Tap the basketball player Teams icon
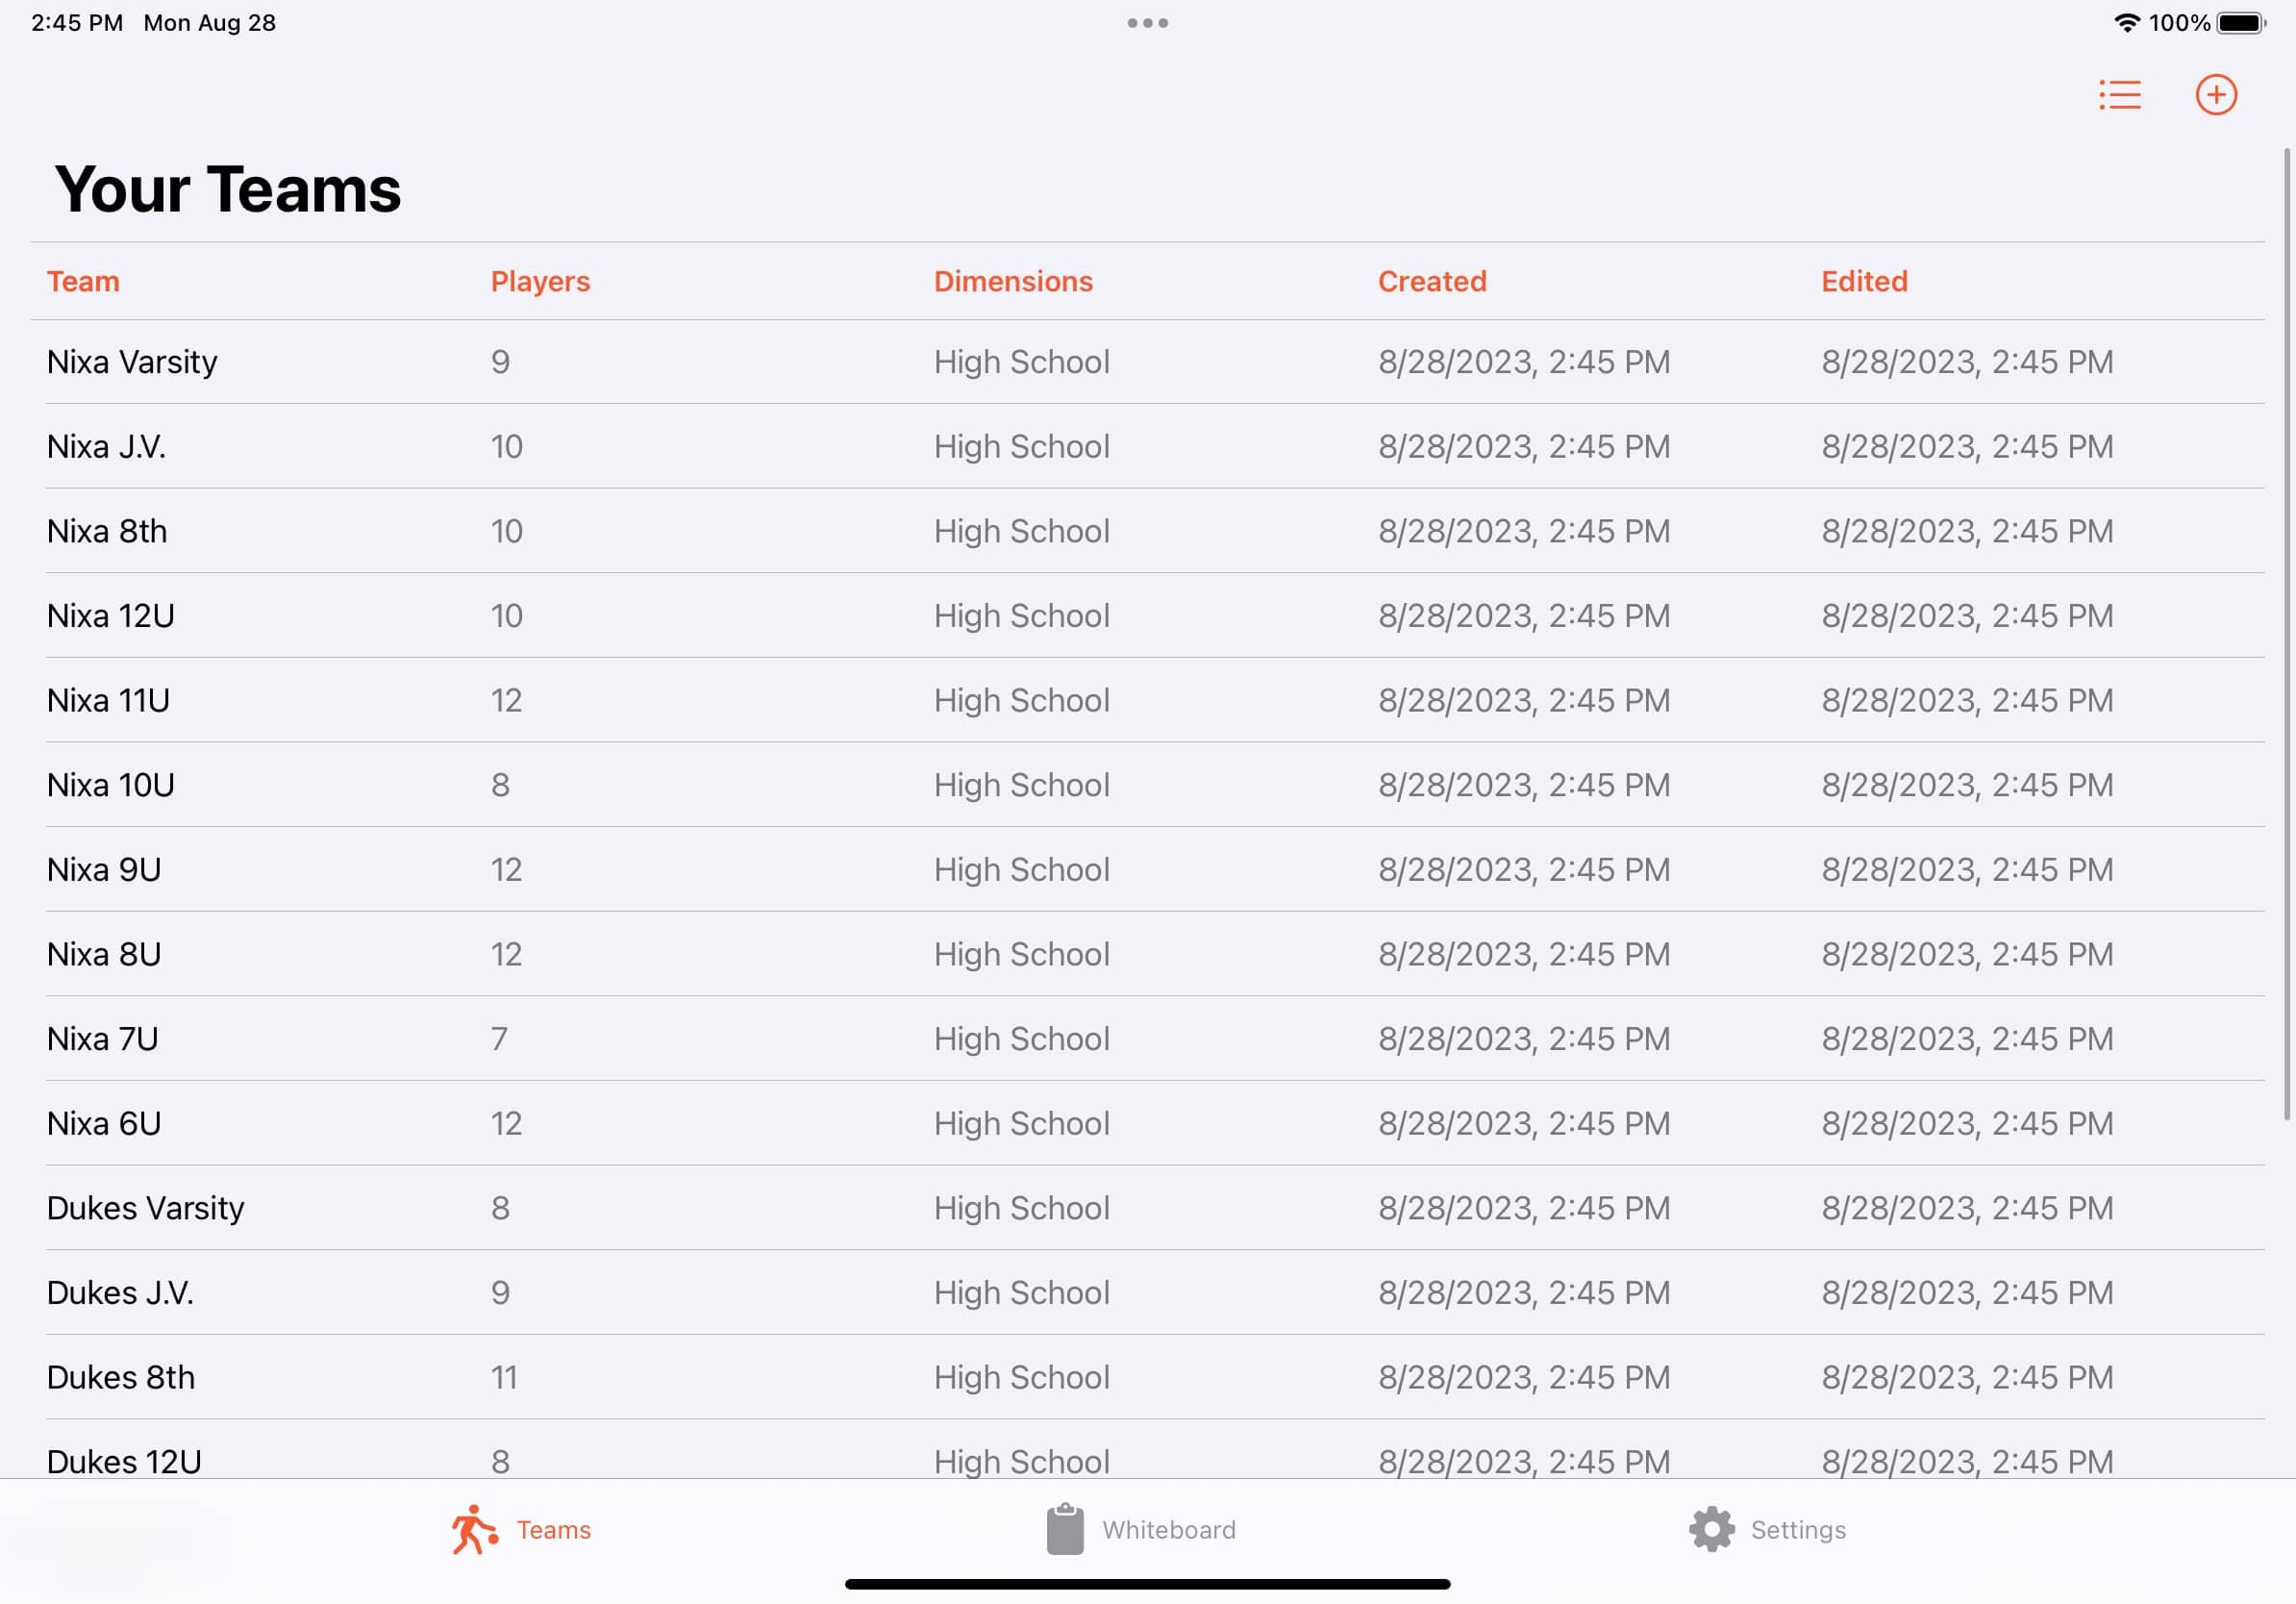Viewport: 2296px width, 1604px height. click(474, 1529)
